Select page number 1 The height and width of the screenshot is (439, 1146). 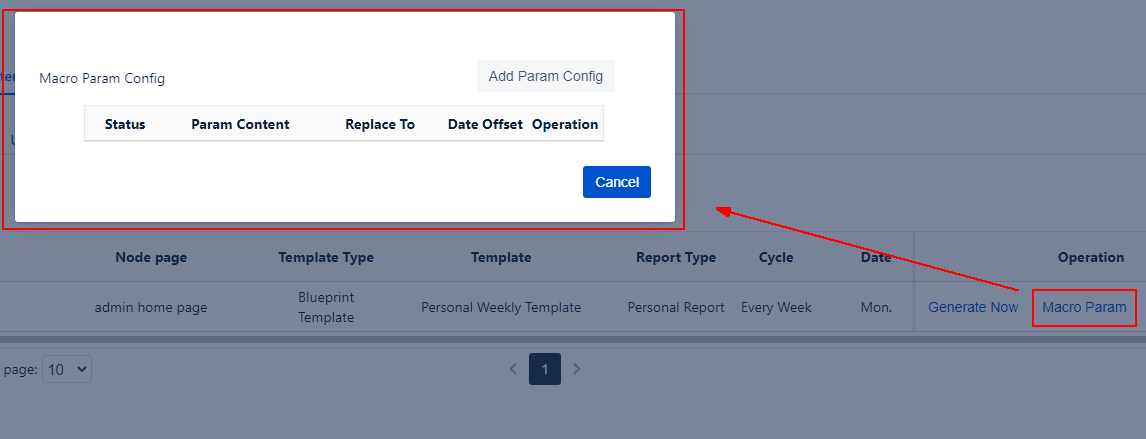545,369
